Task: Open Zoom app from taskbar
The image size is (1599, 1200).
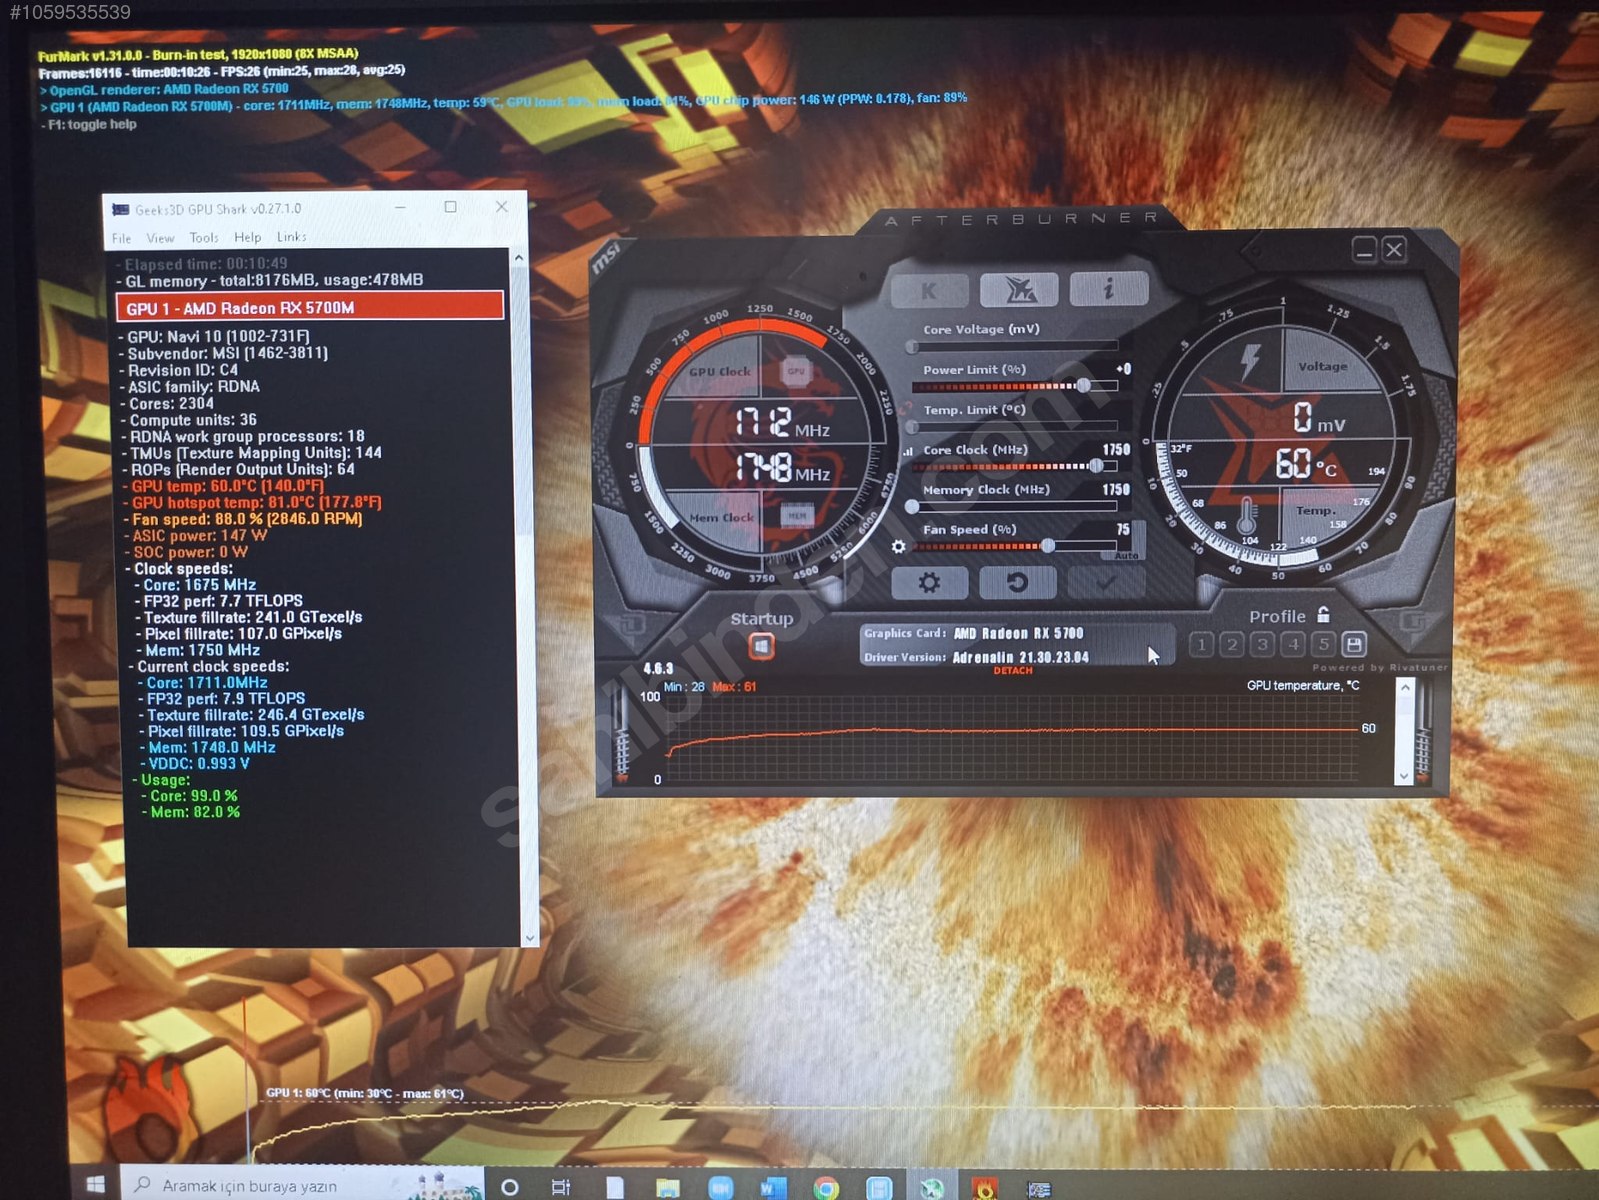Action: 720,1187
